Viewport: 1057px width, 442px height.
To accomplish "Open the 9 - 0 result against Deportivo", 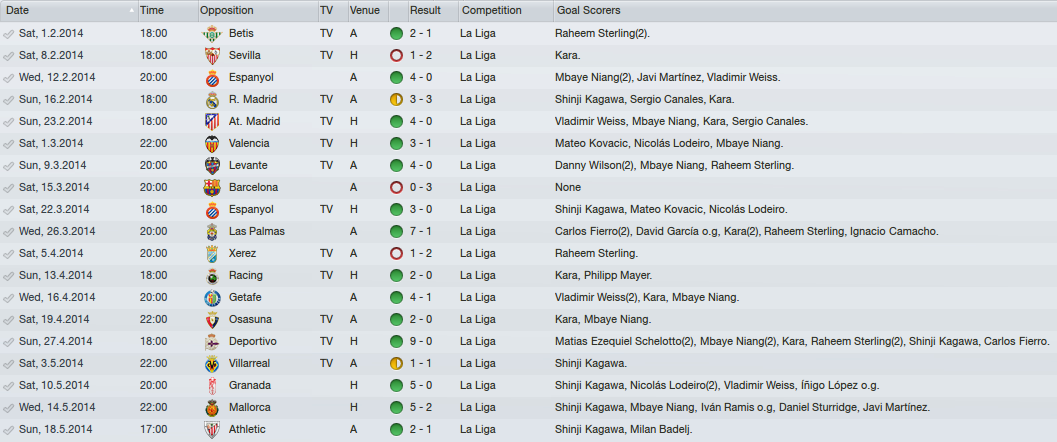I will (421, 342).
